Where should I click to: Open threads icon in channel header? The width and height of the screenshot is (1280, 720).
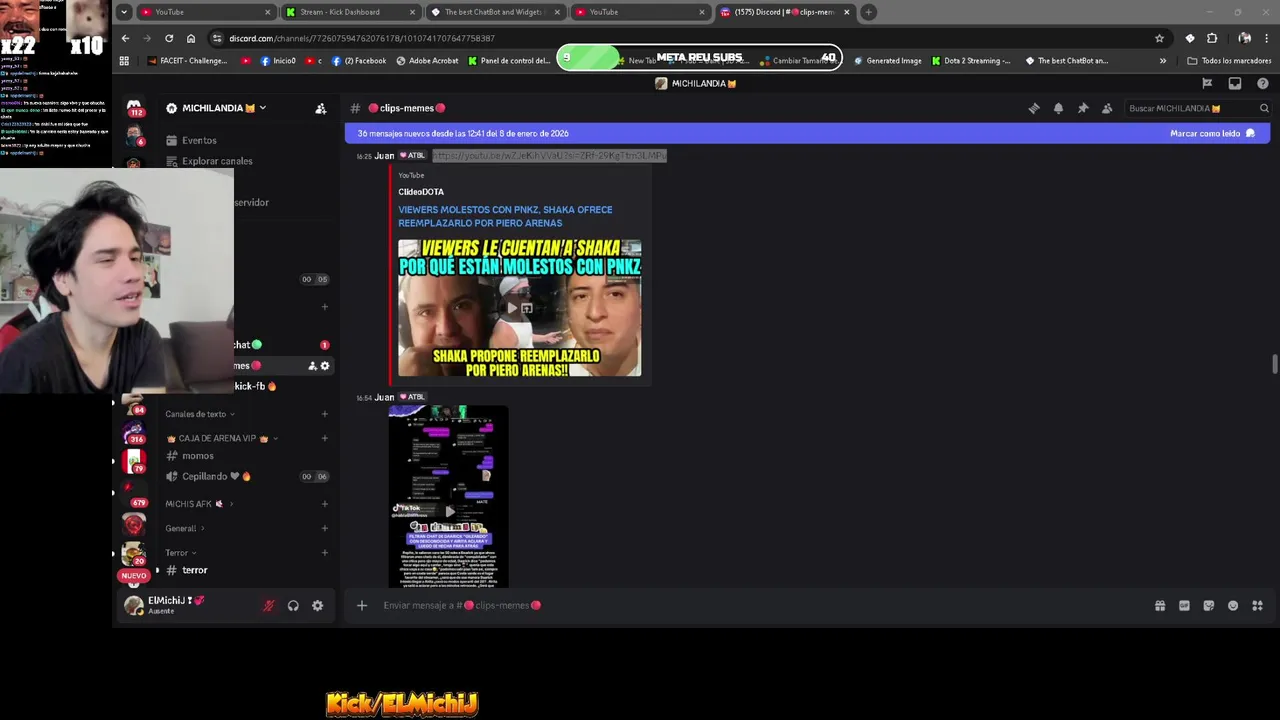(x=1034, y=108)
